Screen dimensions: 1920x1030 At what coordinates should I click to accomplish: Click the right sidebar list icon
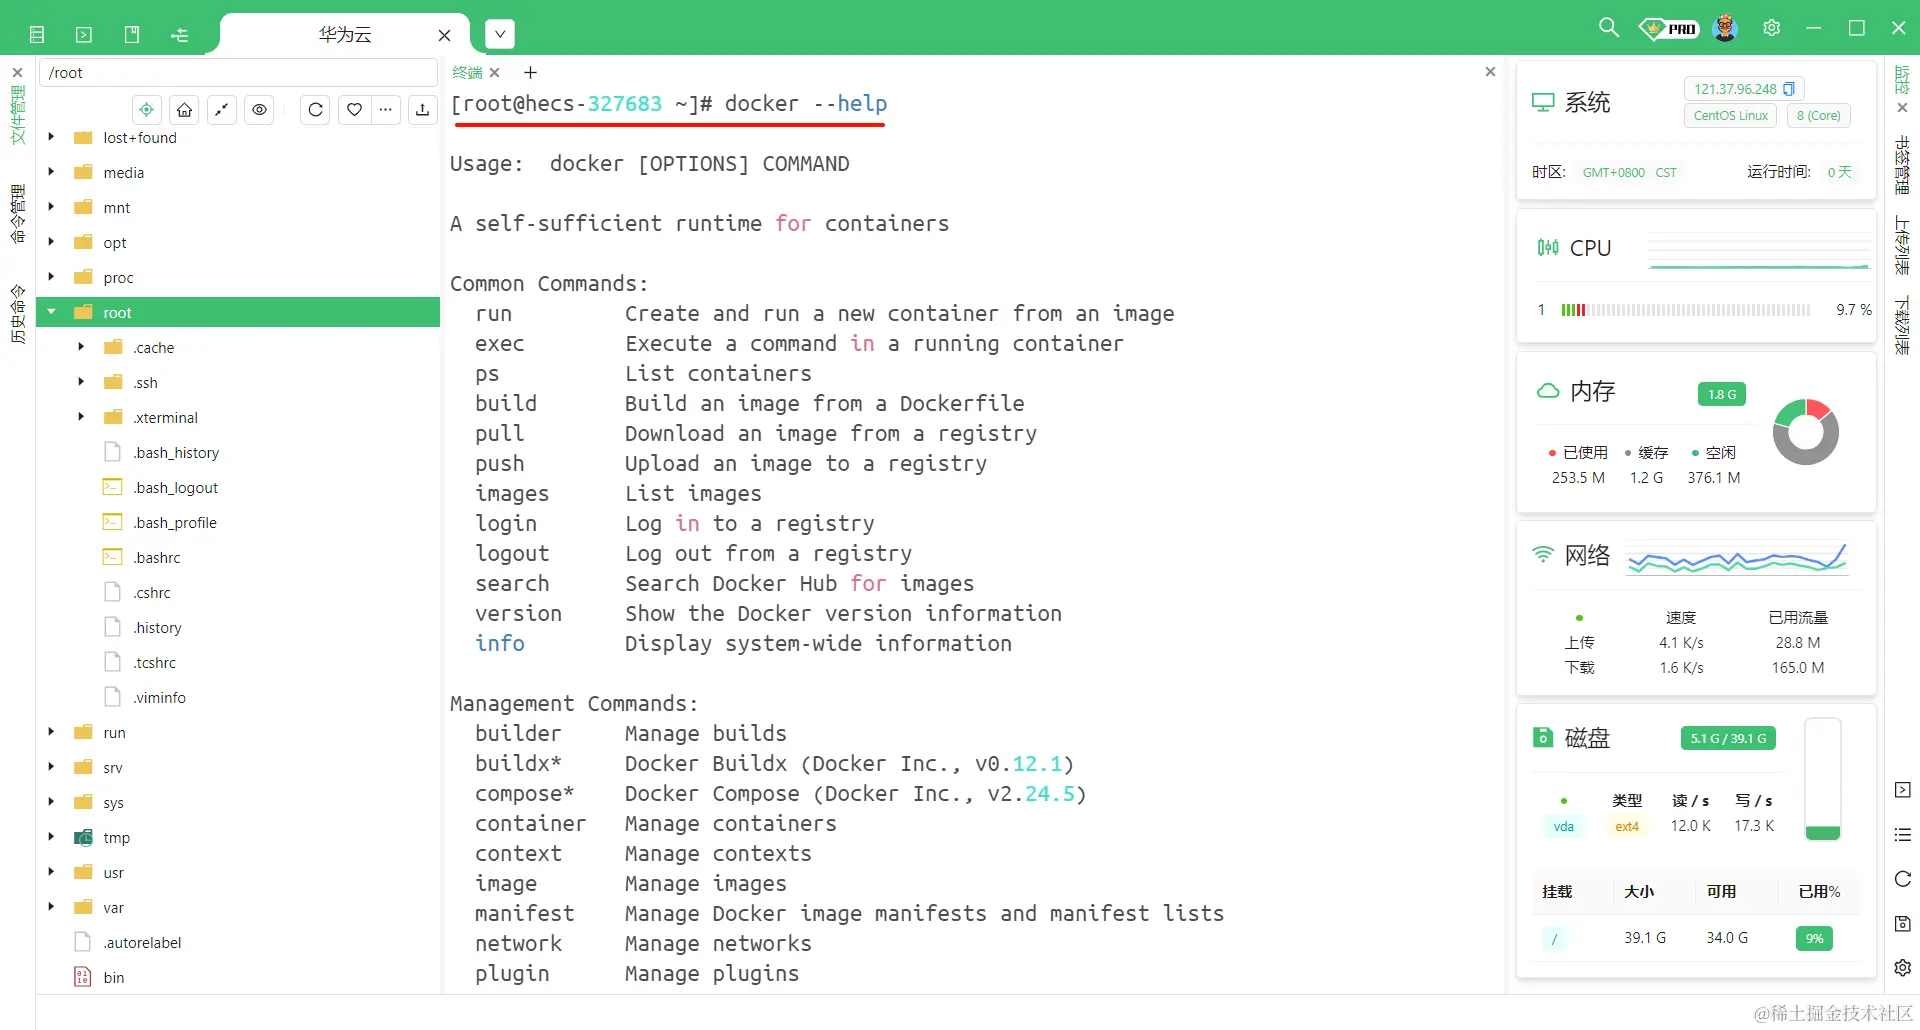tap(1903, 835)
